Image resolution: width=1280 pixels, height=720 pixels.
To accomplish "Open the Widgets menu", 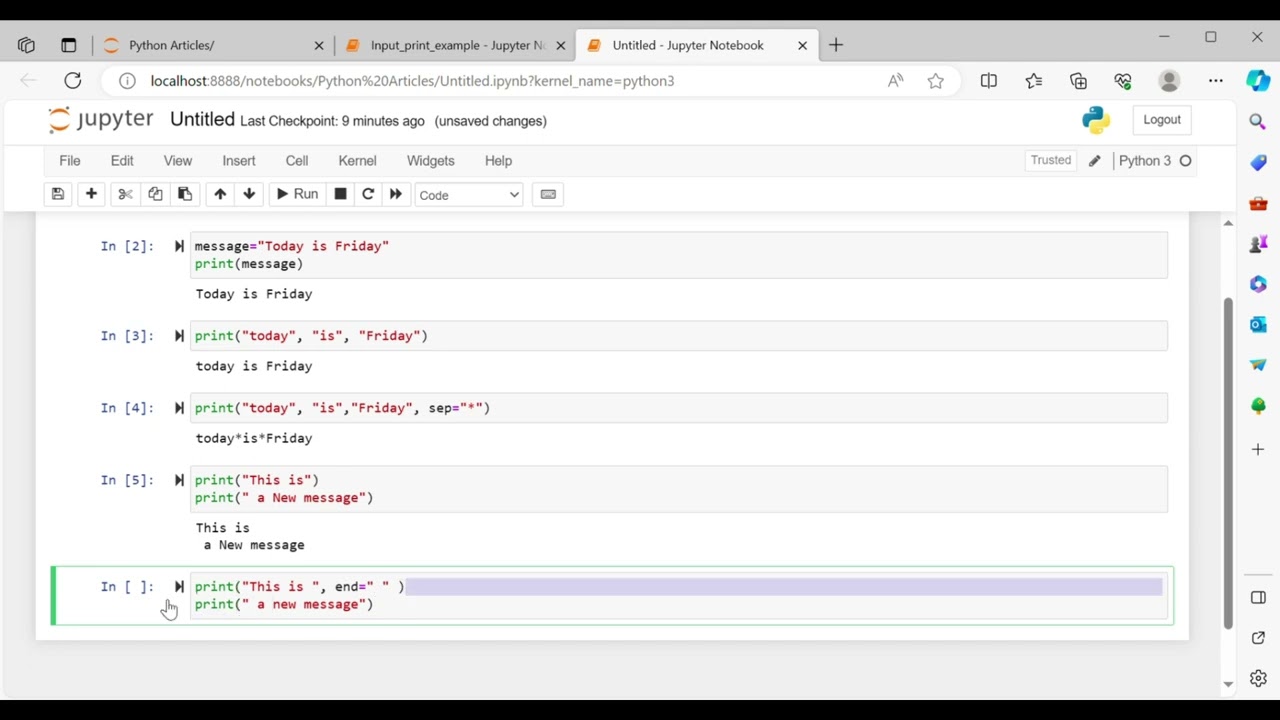I will click(431, 161).
